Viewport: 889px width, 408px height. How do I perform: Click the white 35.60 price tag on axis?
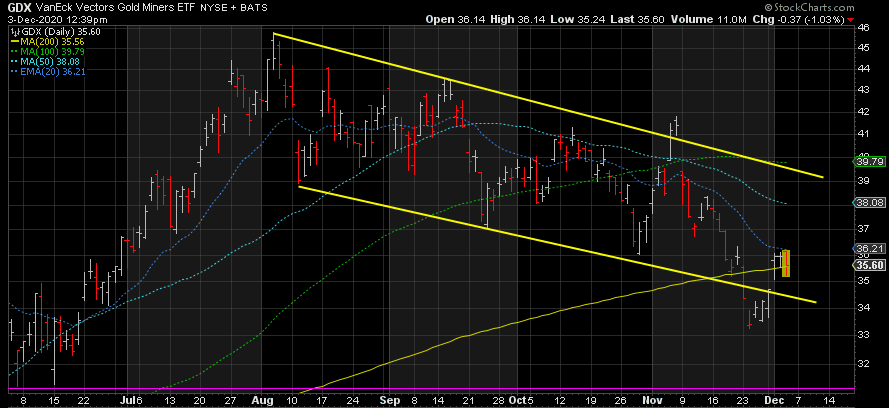click(x=870, y=265)
